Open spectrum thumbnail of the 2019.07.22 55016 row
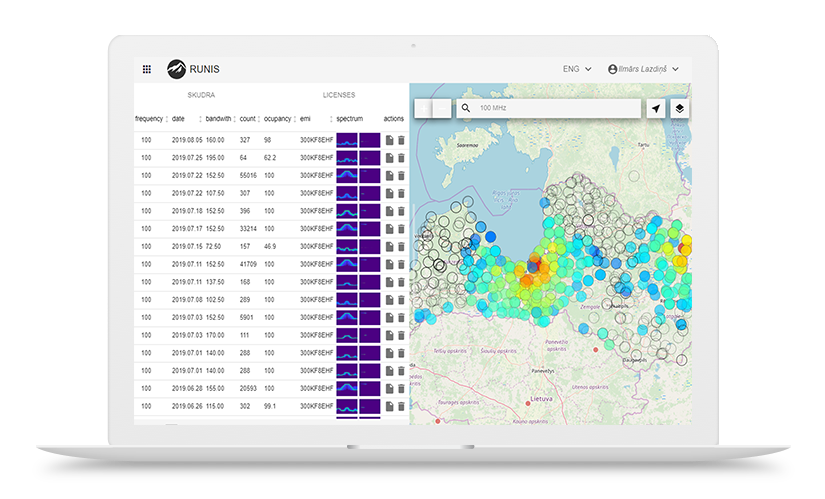The height and width of the screenshot is (499, 825). click(347, 176)
